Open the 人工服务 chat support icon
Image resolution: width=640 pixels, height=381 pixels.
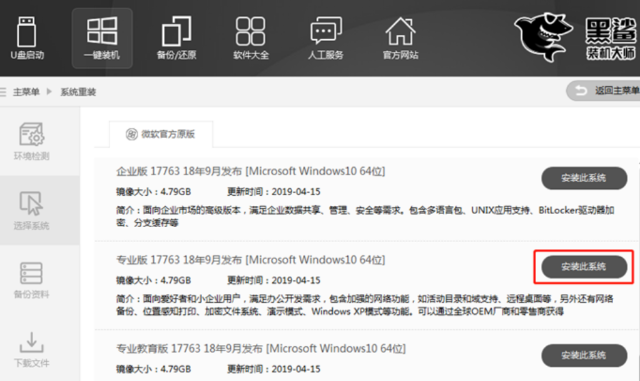[326, 31]
